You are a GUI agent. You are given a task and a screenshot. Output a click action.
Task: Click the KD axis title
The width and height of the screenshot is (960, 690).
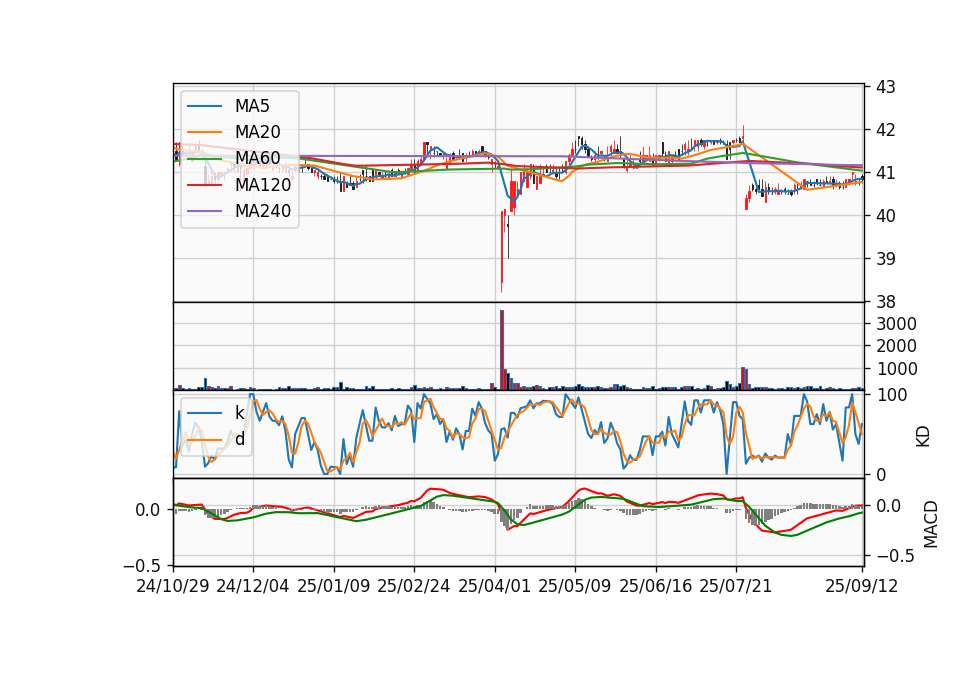point(923,437)
